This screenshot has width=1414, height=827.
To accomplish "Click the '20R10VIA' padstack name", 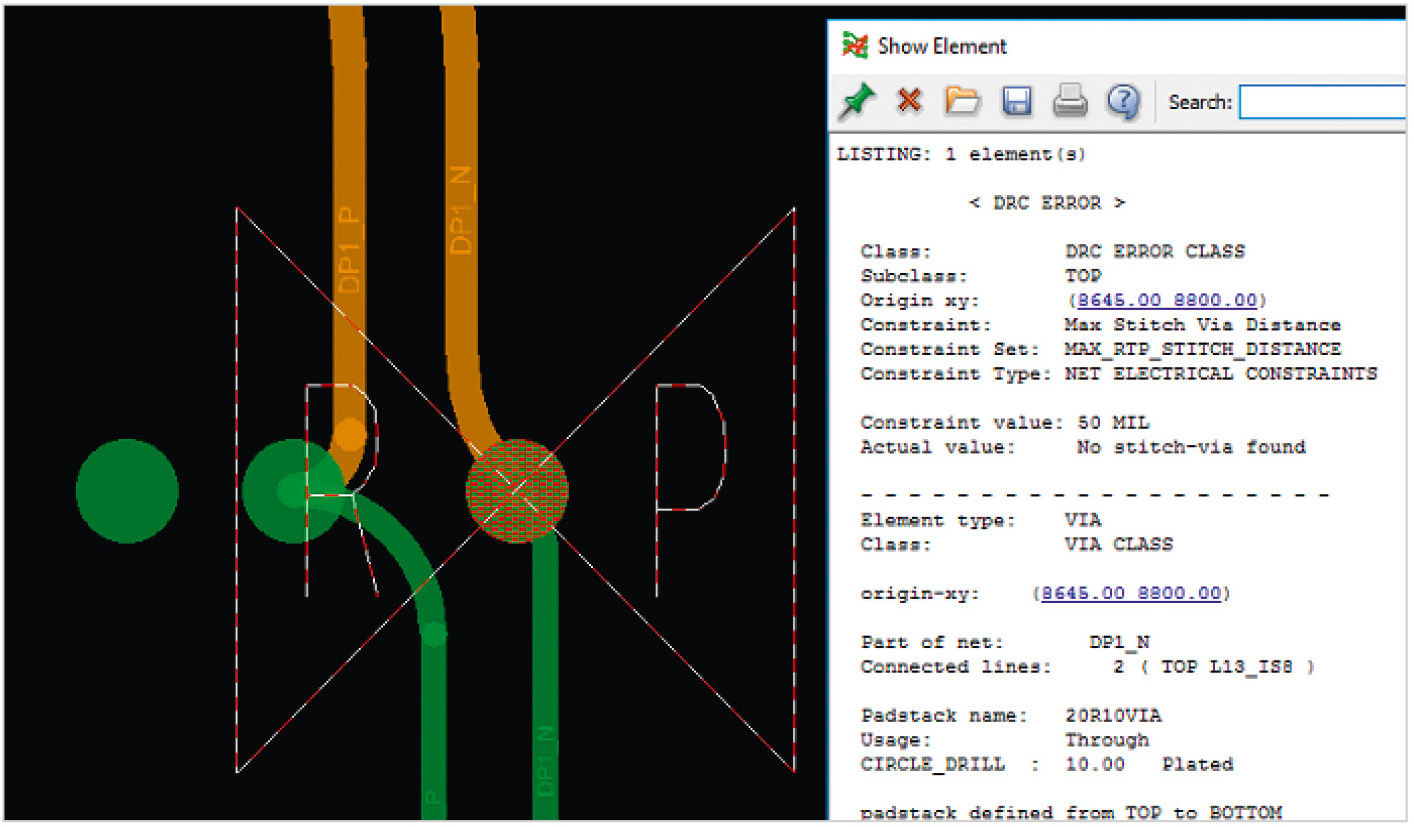I will click(x=1113, y=716).
